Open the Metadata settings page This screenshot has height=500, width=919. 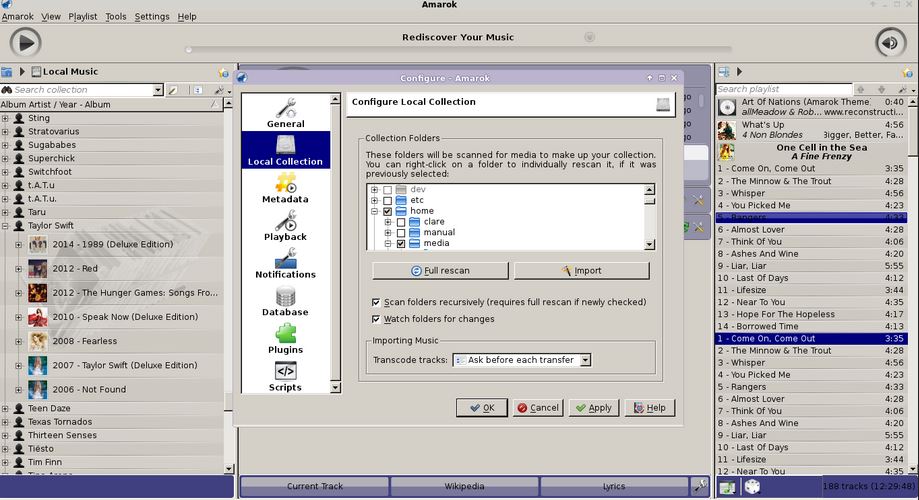285,188
